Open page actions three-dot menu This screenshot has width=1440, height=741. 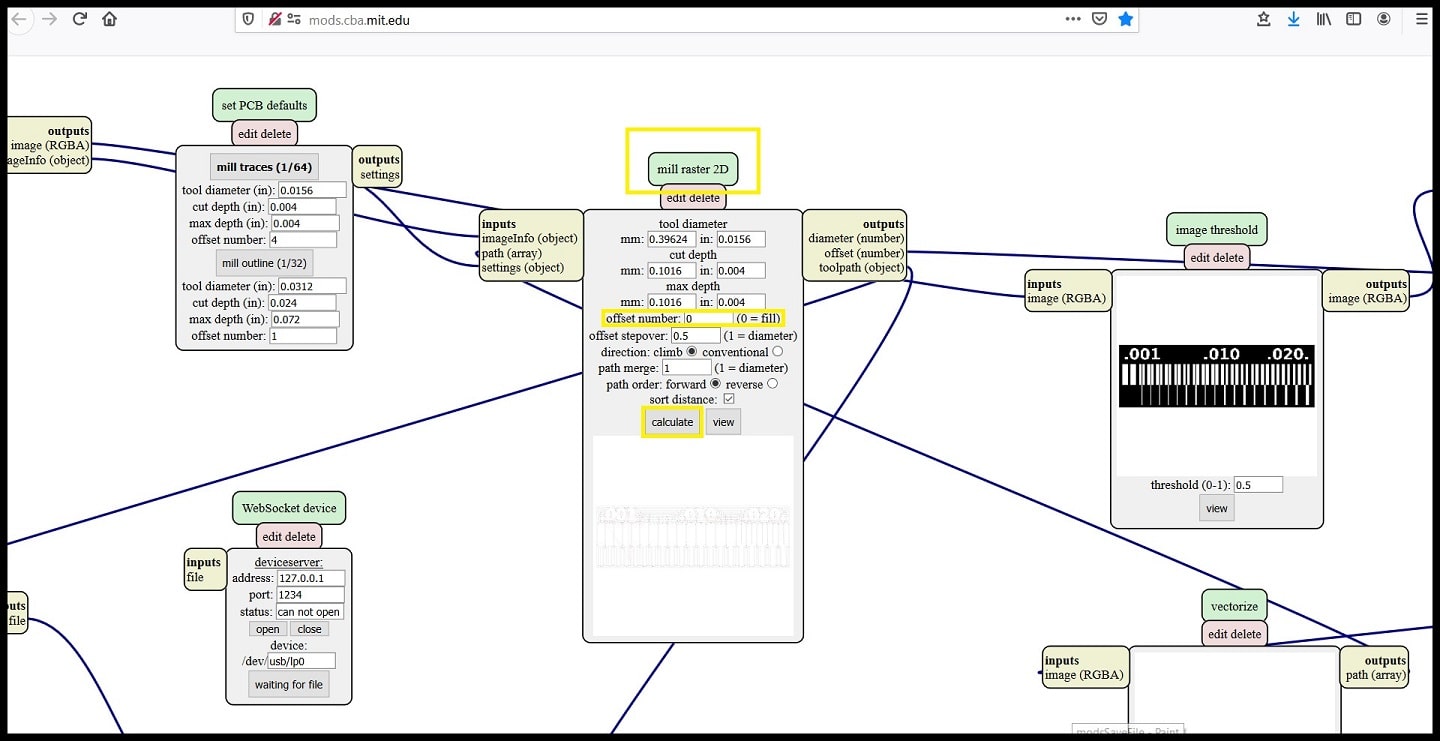pos(1073,19)
